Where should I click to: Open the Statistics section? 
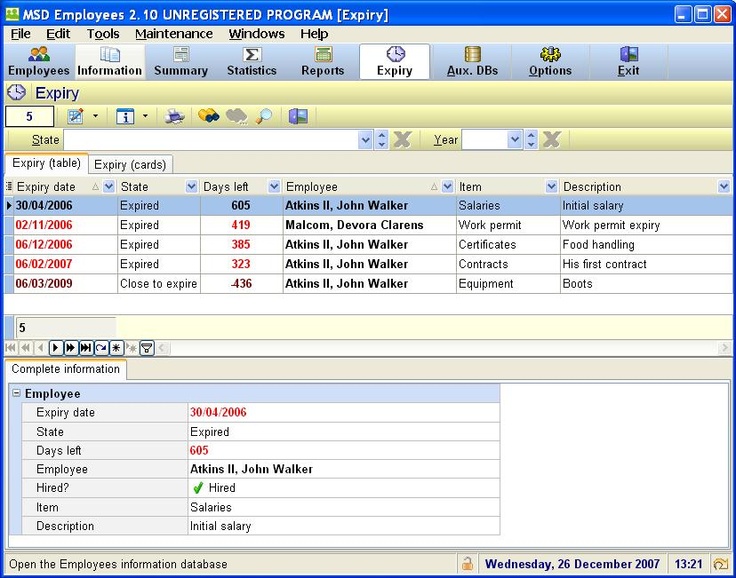252,62
